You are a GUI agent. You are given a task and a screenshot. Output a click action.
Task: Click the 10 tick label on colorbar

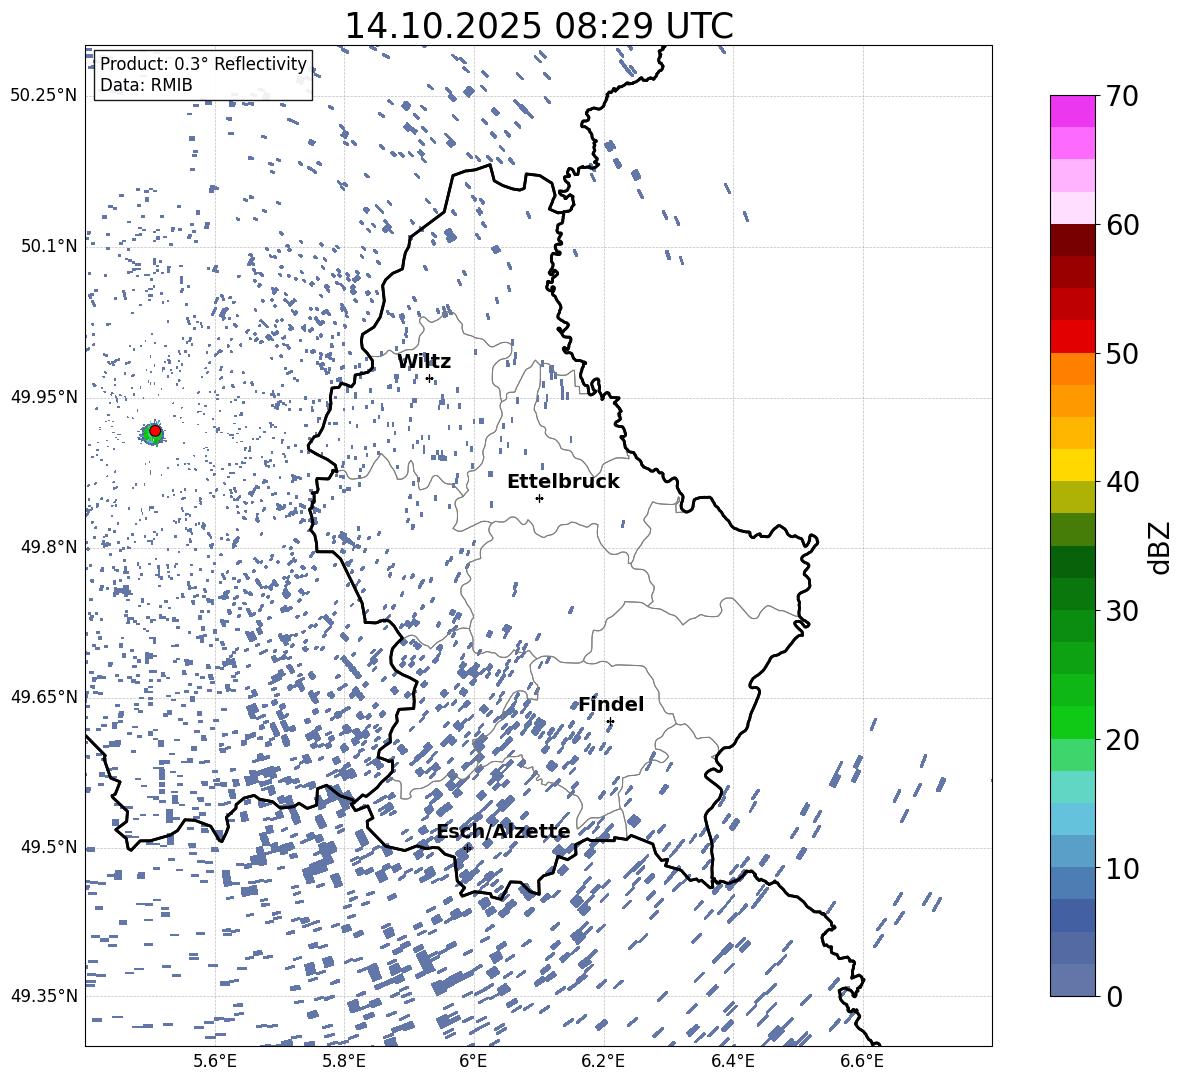1122,868
